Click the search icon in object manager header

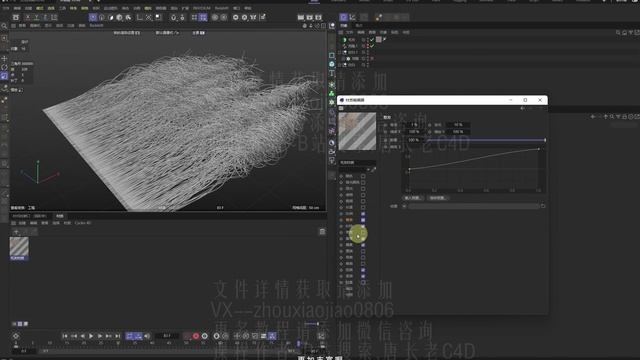click(x=618, y=32)
